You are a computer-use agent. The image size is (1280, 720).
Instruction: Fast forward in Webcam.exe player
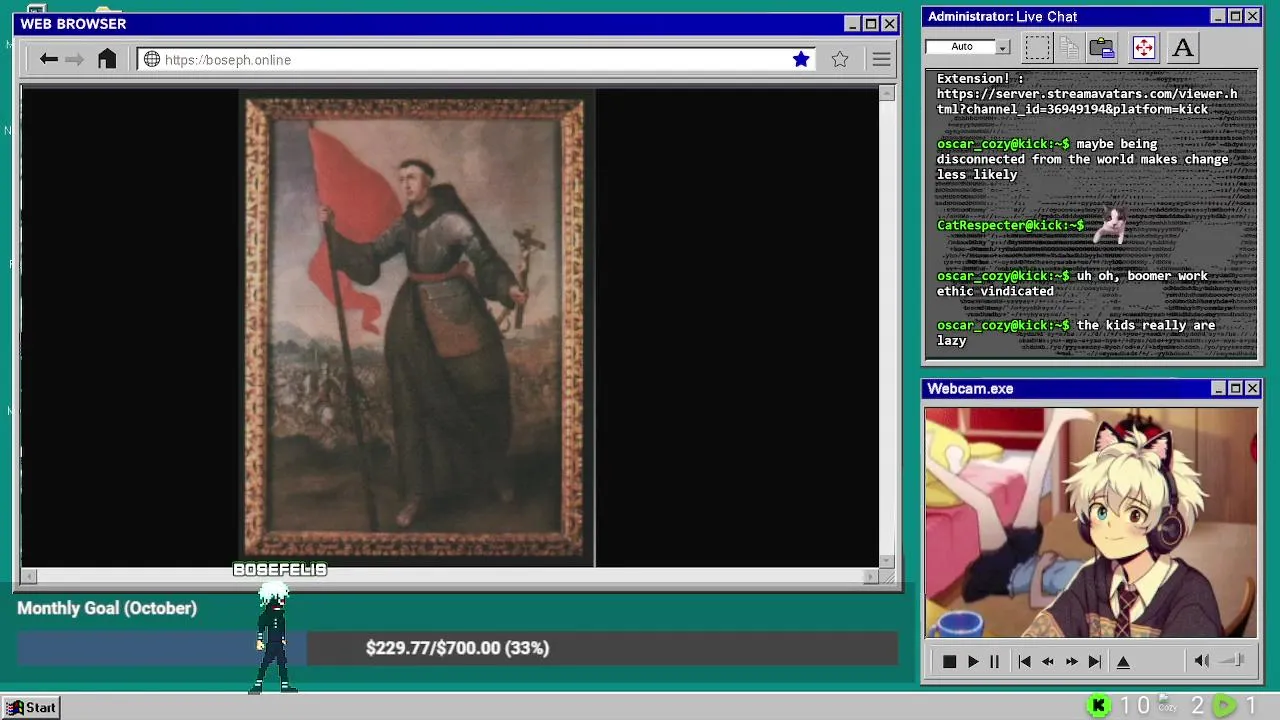pos(1071,661)
